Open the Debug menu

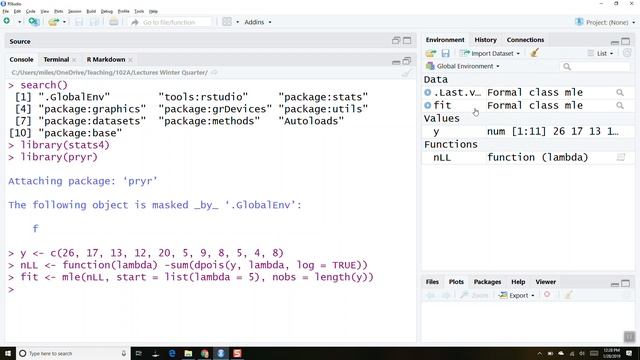(x=107, y=11)
